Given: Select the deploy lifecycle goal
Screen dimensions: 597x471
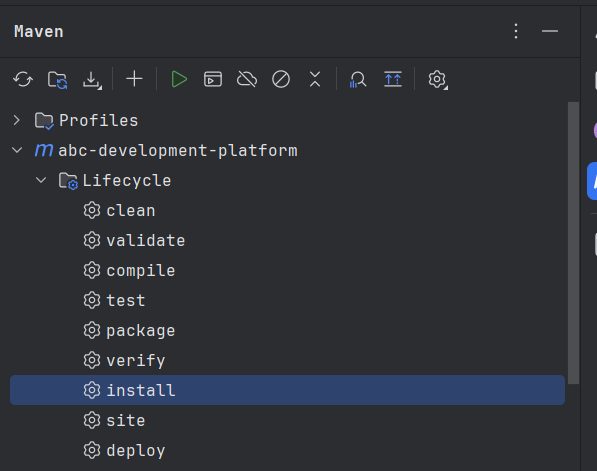Looking at the screenshot, I should [x=287, y=450].
